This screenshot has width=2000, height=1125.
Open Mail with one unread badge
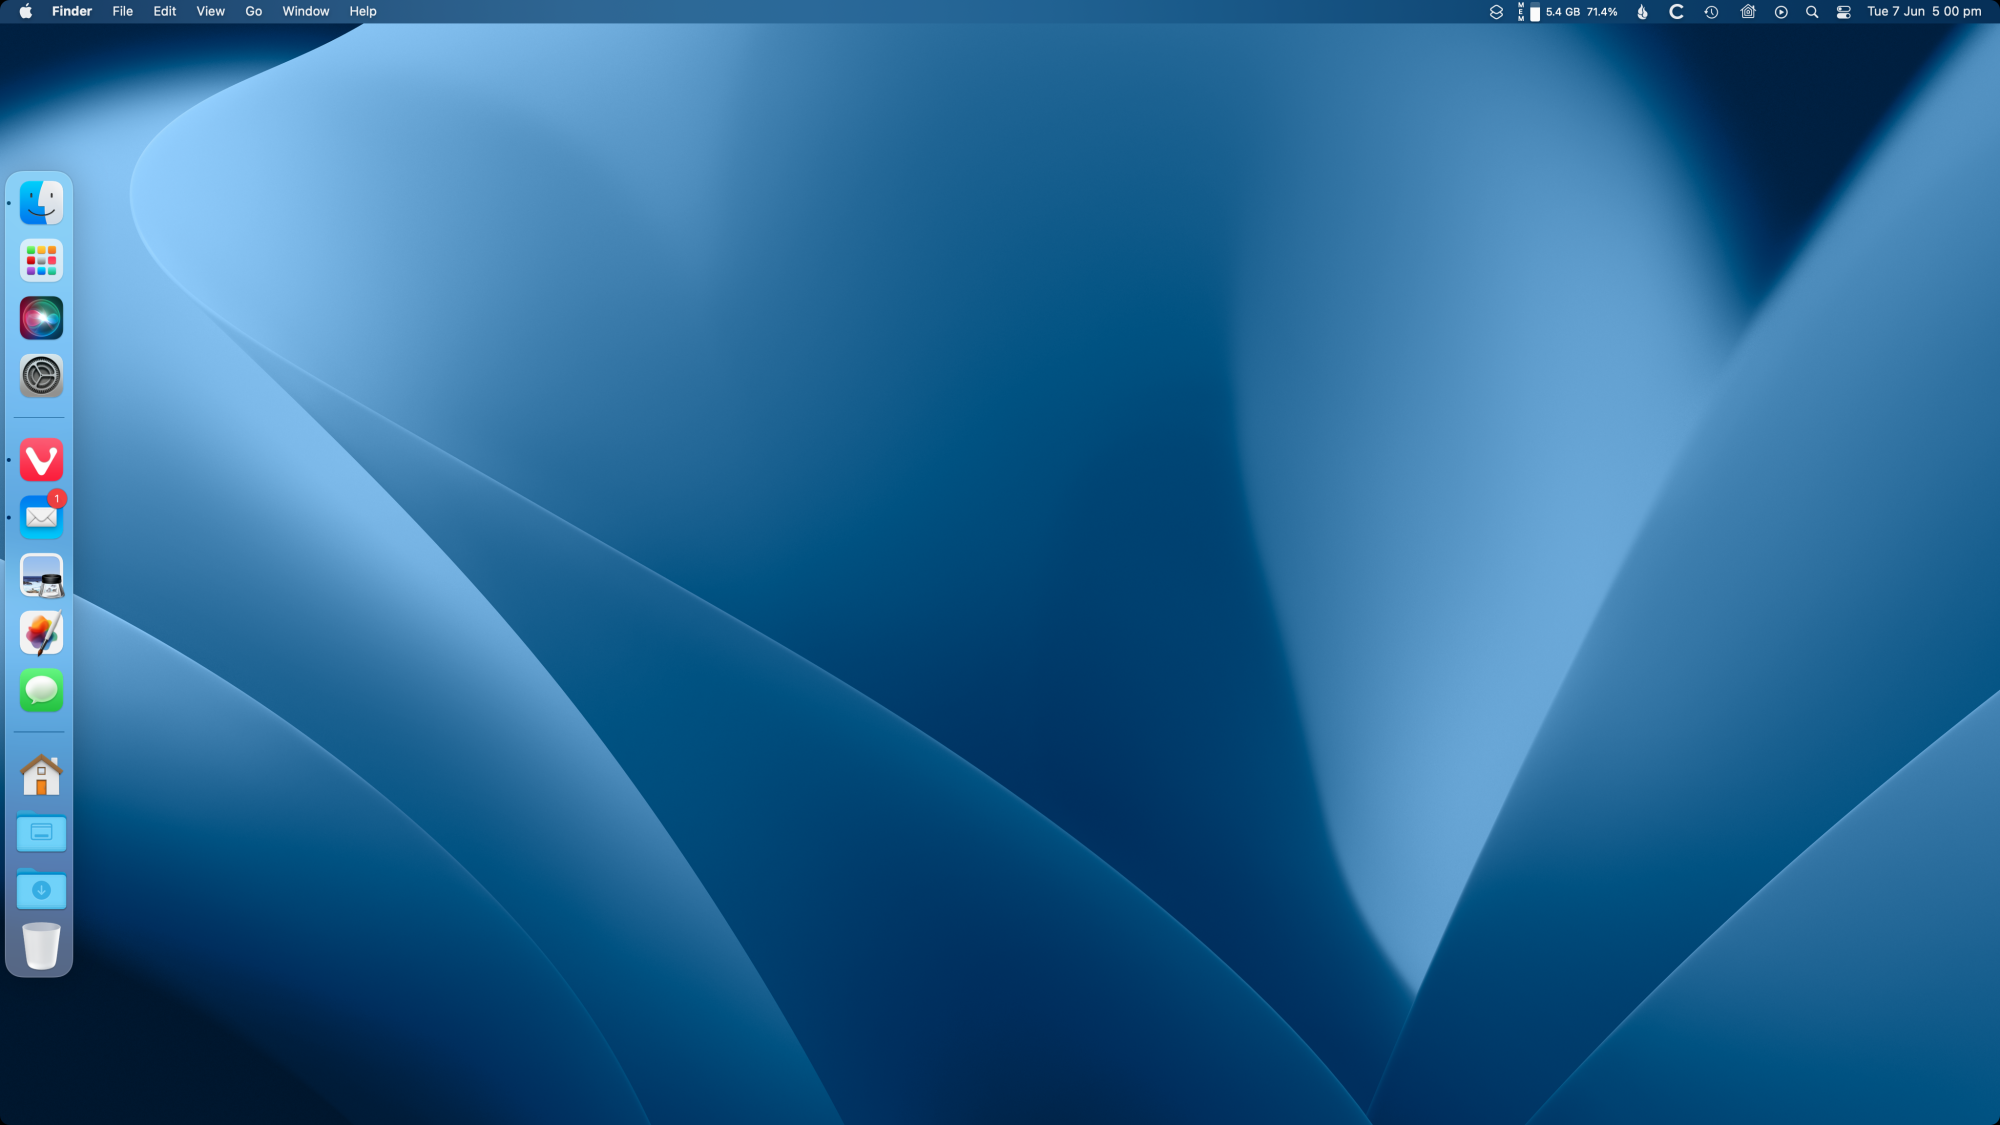point(41,517)
